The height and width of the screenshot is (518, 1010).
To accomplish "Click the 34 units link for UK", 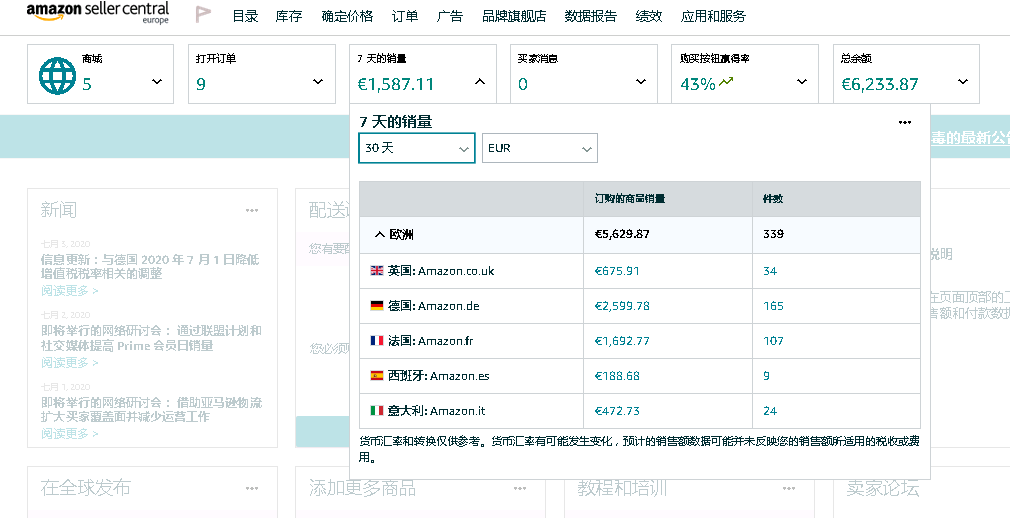I will (x=770, y=271).
